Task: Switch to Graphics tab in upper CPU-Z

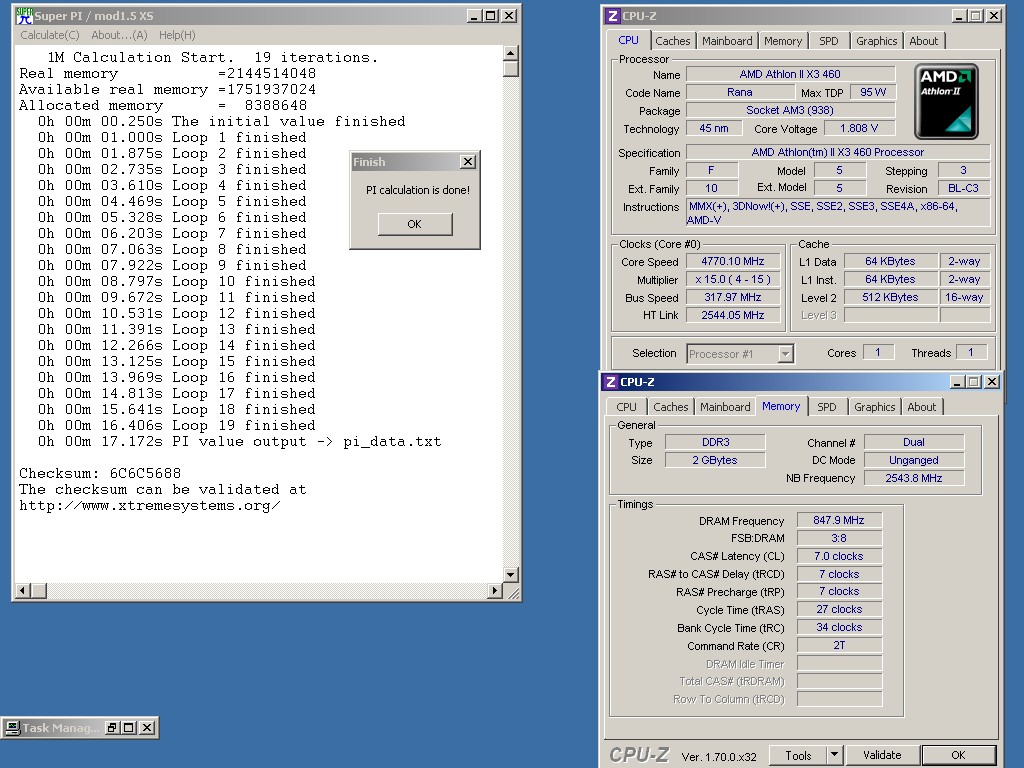Action: 876,41
